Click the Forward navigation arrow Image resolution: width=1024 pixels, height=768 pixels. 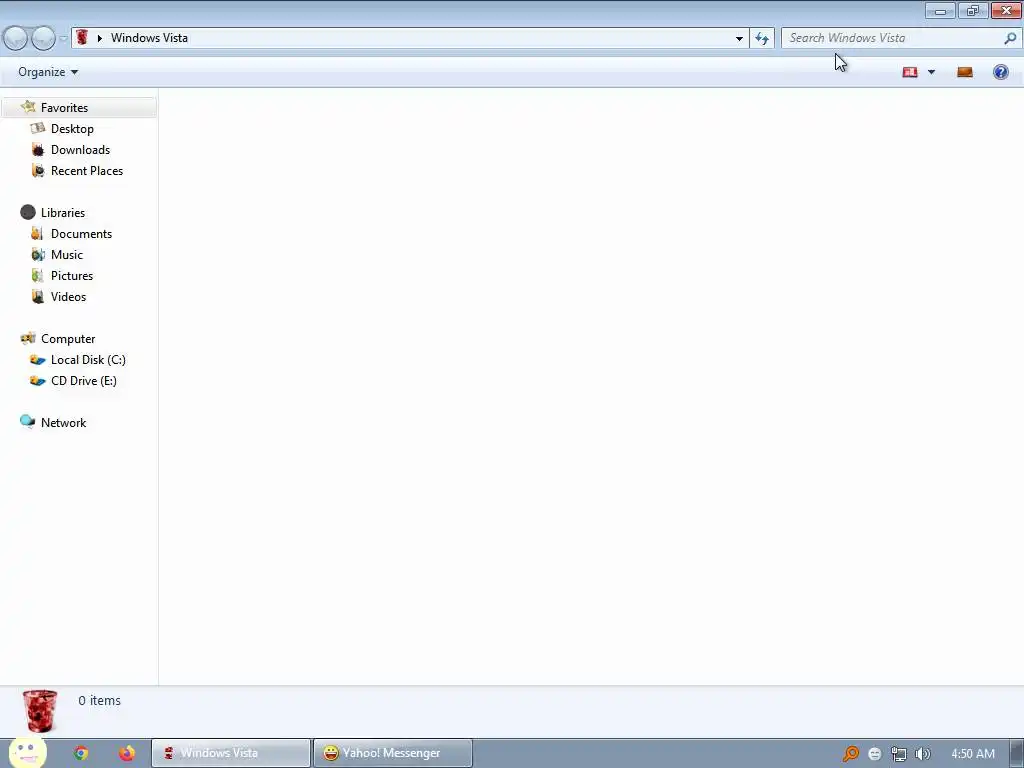[x=43, y=38]
